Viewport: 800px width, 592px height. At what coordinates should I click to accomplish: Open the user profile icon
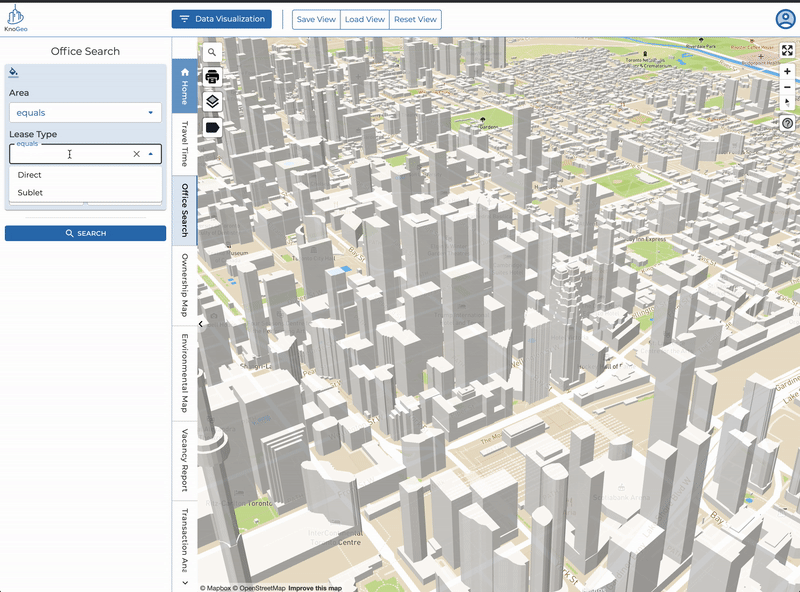point(785,19)
